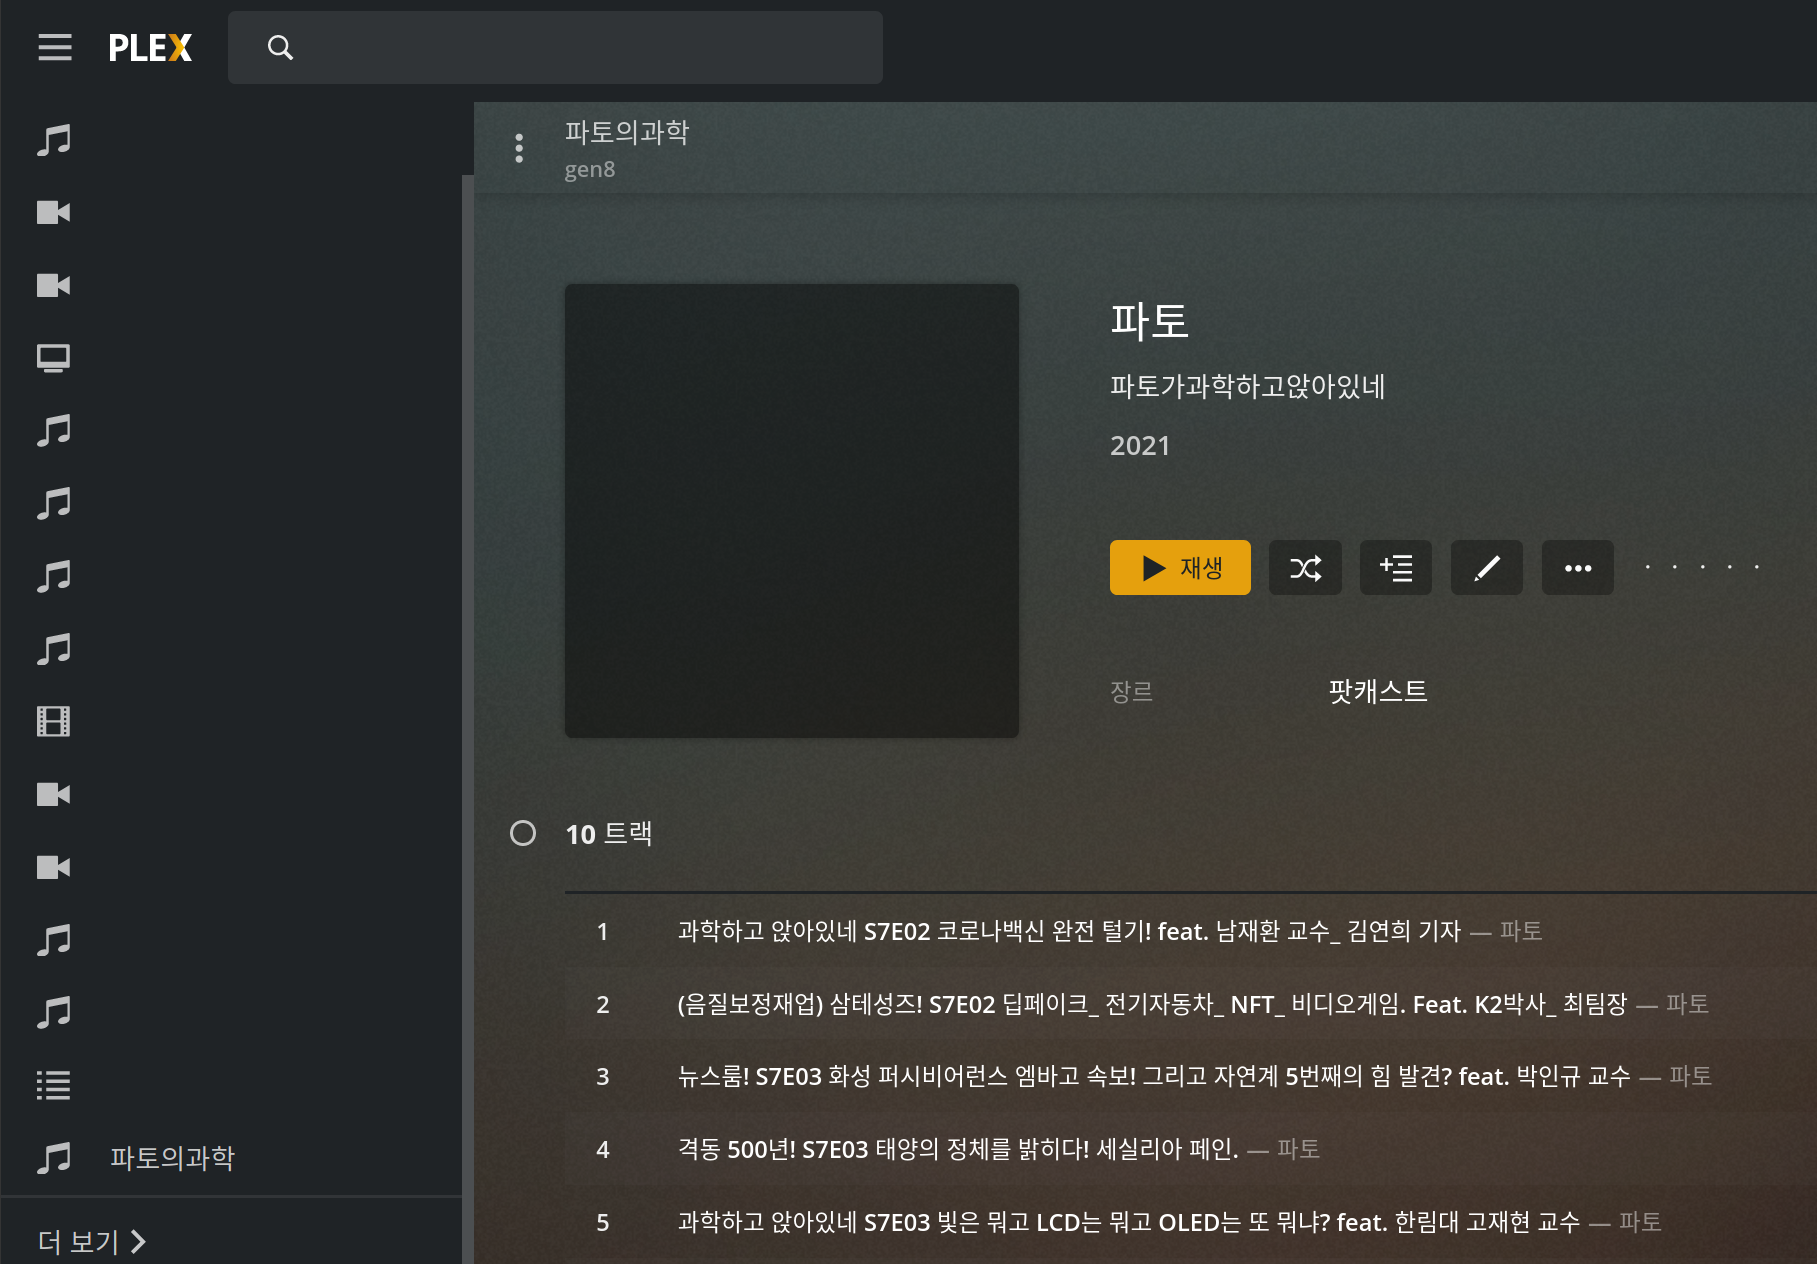The image size is (1817, 1264).
Task: Play track 4 격동 500년 S7E03
Action: [x=957, y=1149]
